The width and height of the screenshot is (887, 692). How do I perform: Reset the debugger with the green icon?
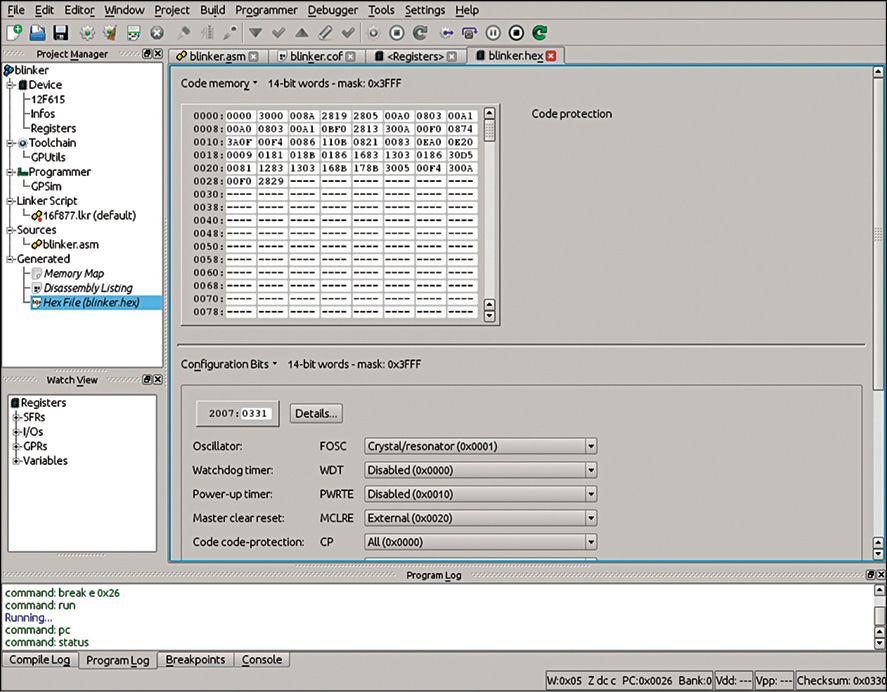pos(540,33)
